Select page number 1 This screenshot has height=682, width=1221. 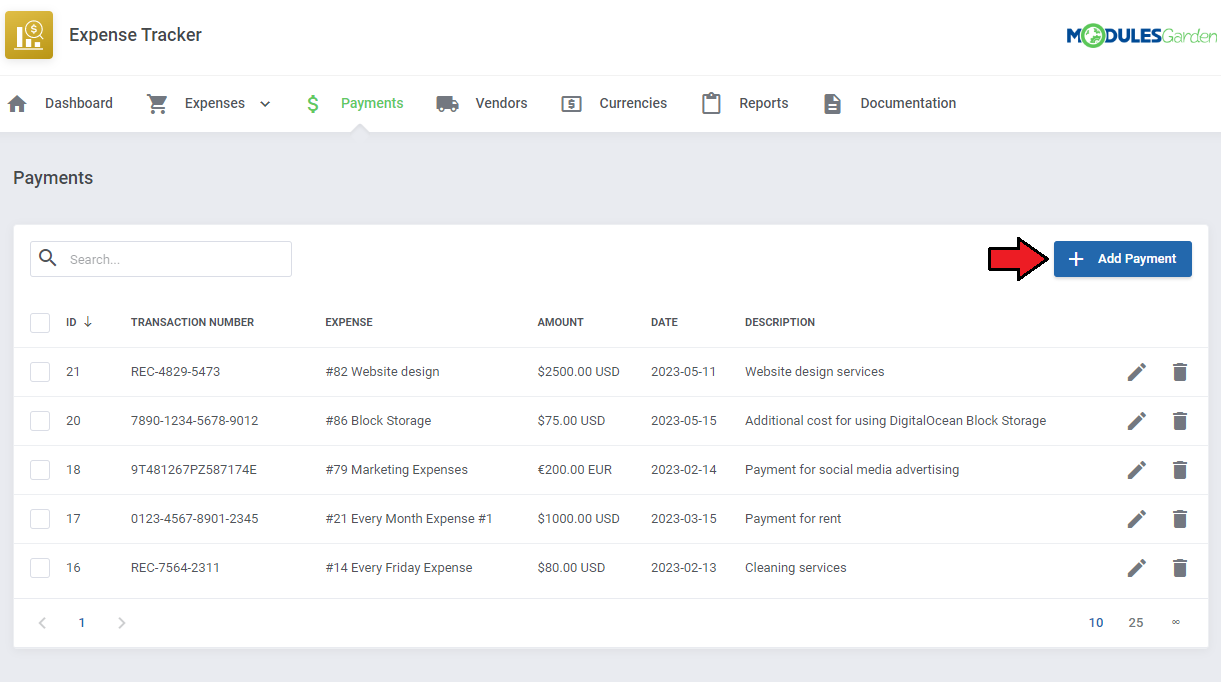(x=82, y=623)
